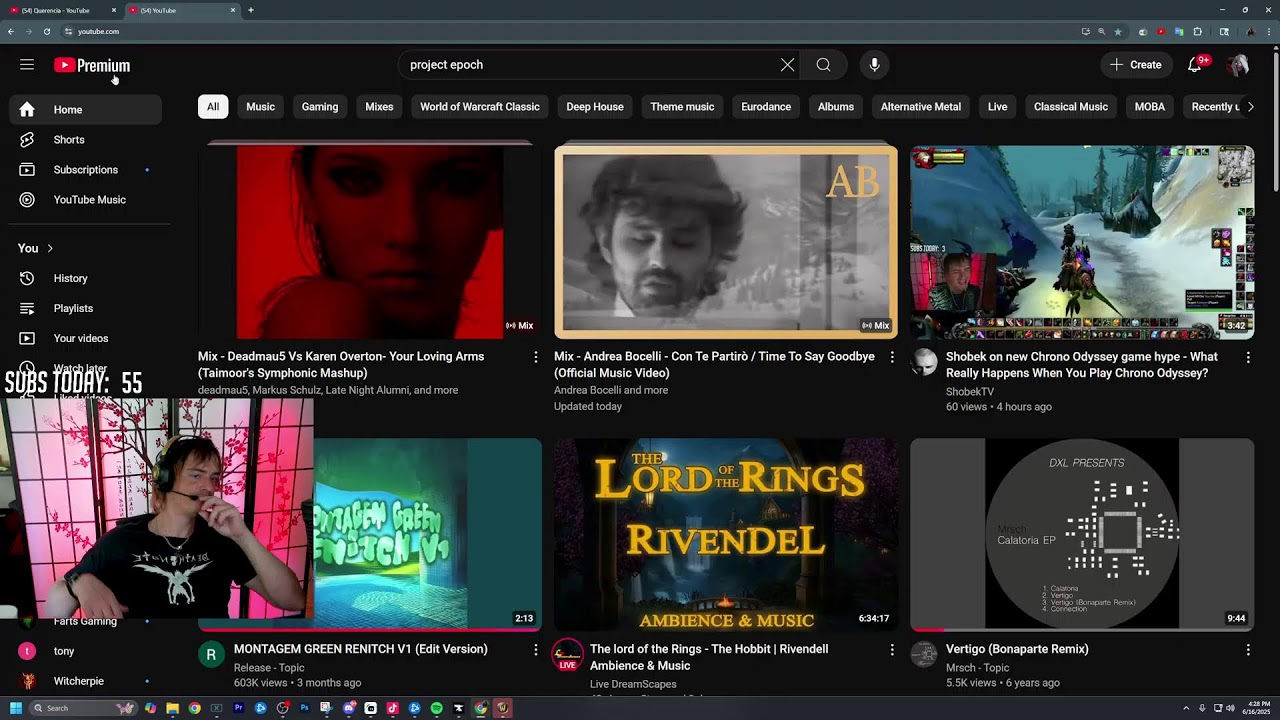Switch to the Querencia YouTube tab
The height and width of the screenshot is (720, 1280).
[56, 10]
